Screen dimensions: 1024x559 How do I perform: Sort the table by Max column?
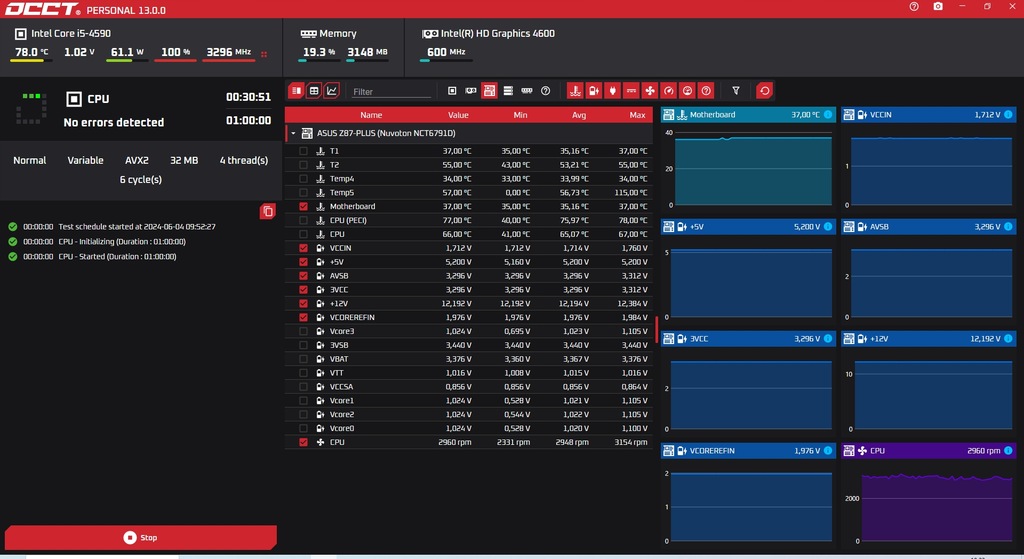coord(637,115)
